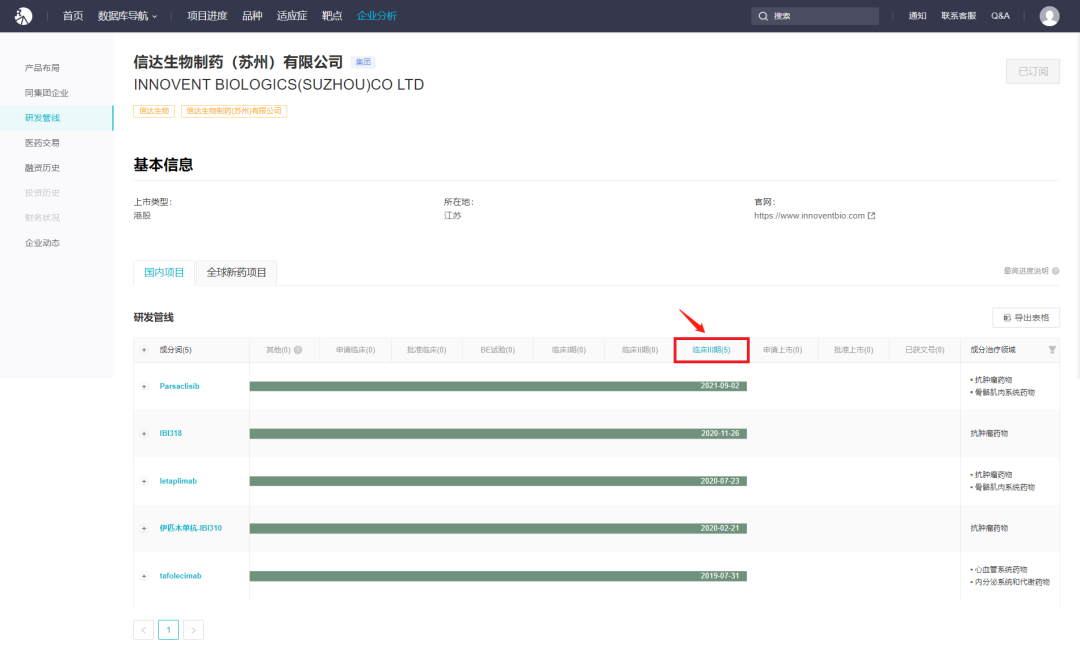The image size is (1080, 663).
Task: Select 同集团企业 in the left sidebar
Action: pos(46,93)
